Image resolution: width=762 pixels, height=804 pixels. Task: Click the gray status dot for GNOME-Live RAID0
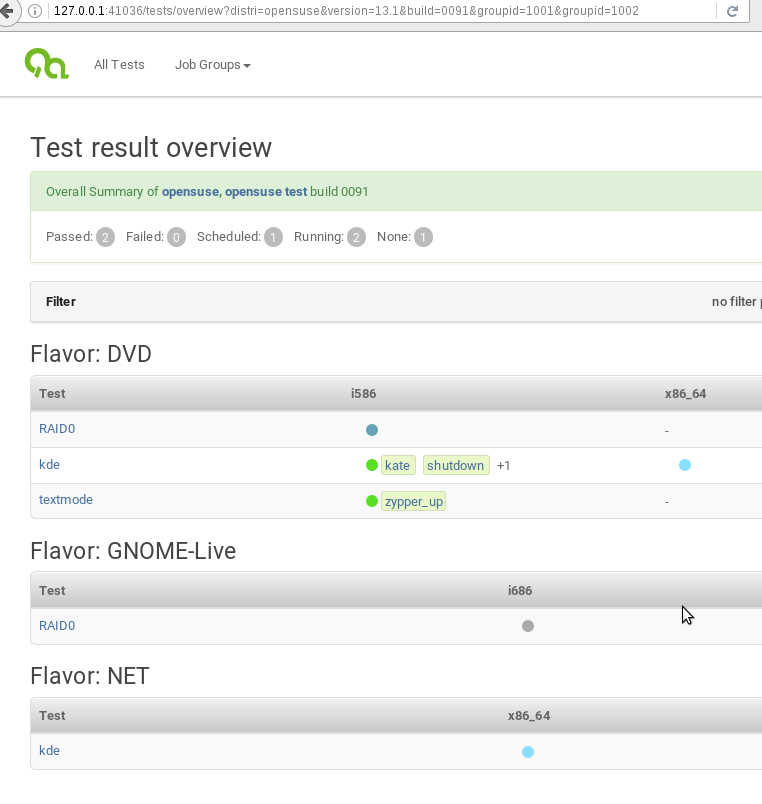(527, 626)
